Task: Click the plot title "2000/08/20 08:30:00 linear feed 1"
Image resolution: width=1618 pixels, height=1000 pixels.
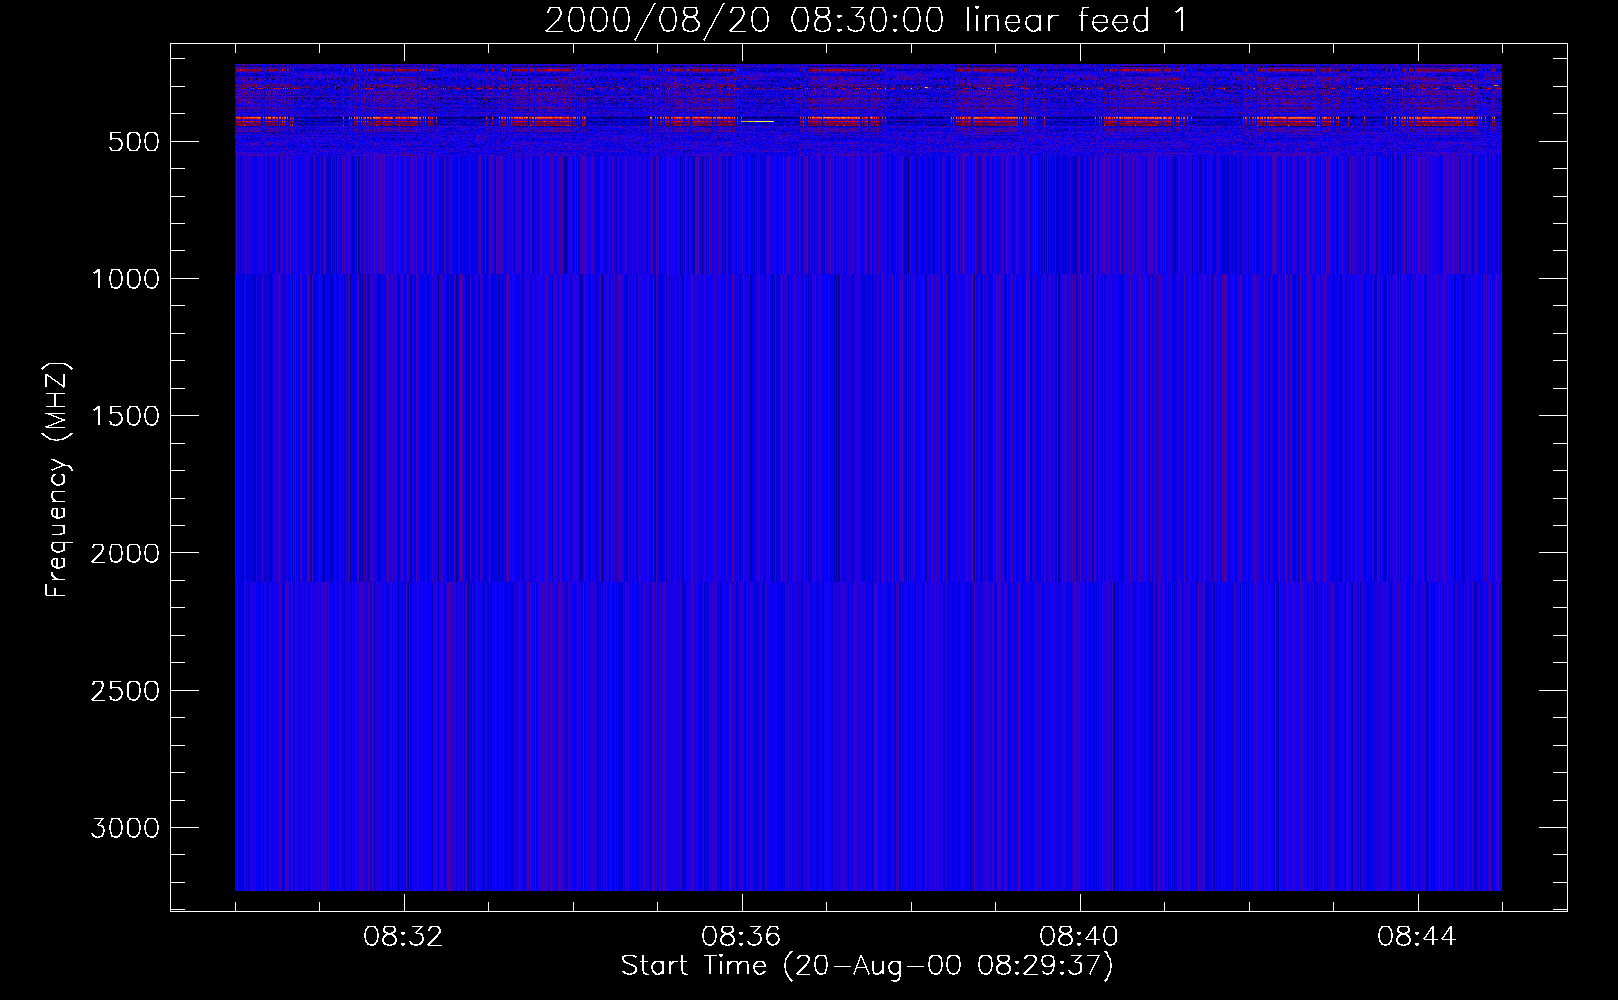Action: click(866, 20)
